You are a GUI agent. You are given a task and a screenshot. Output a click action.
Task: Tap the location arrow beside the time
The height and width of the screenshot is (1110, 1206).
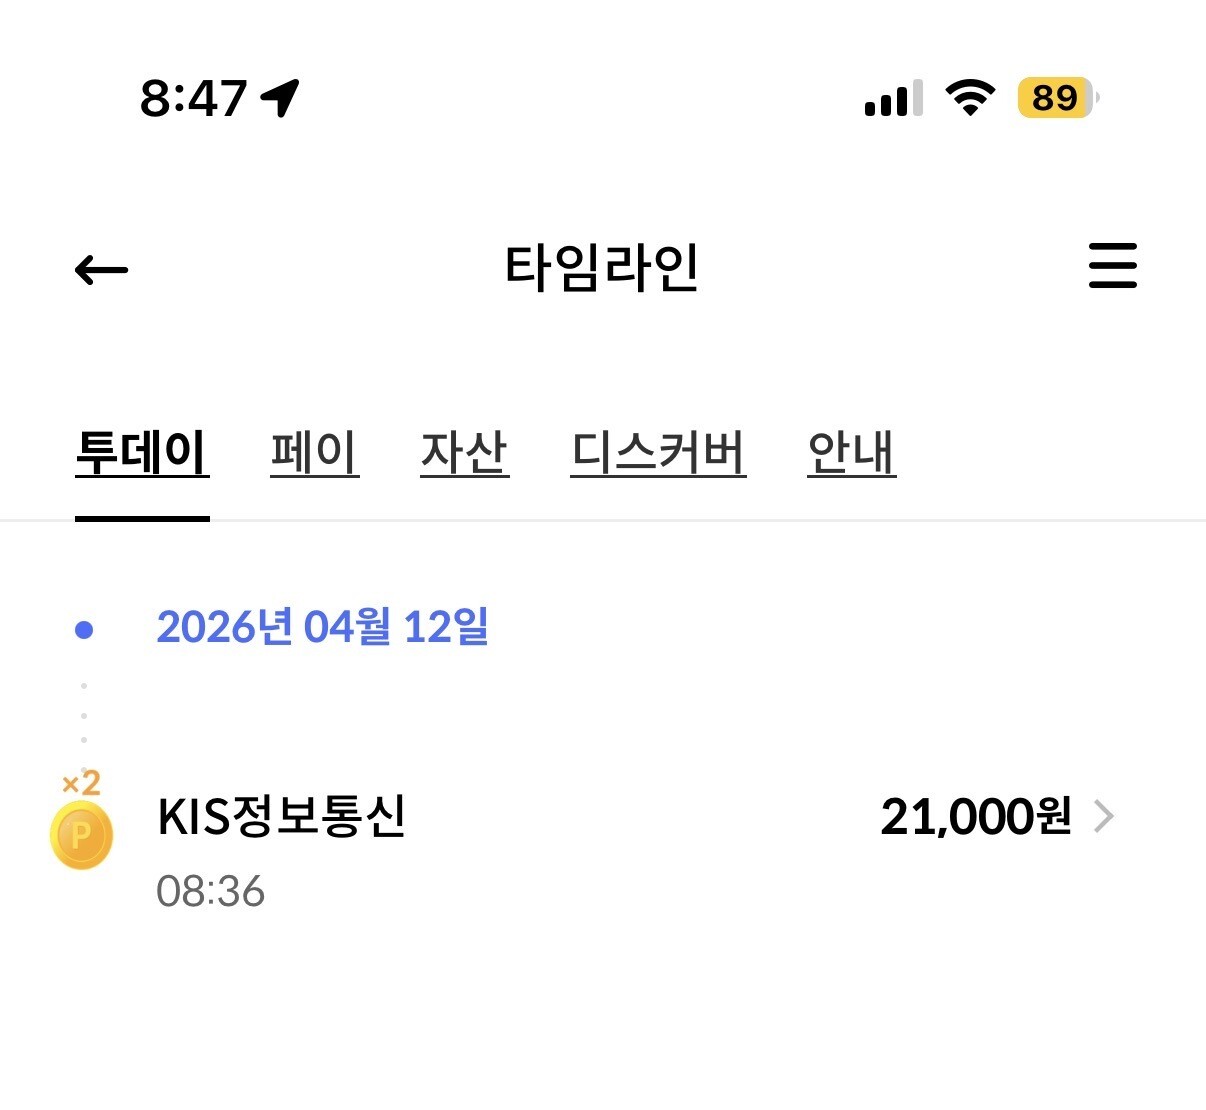coord(280,98)
